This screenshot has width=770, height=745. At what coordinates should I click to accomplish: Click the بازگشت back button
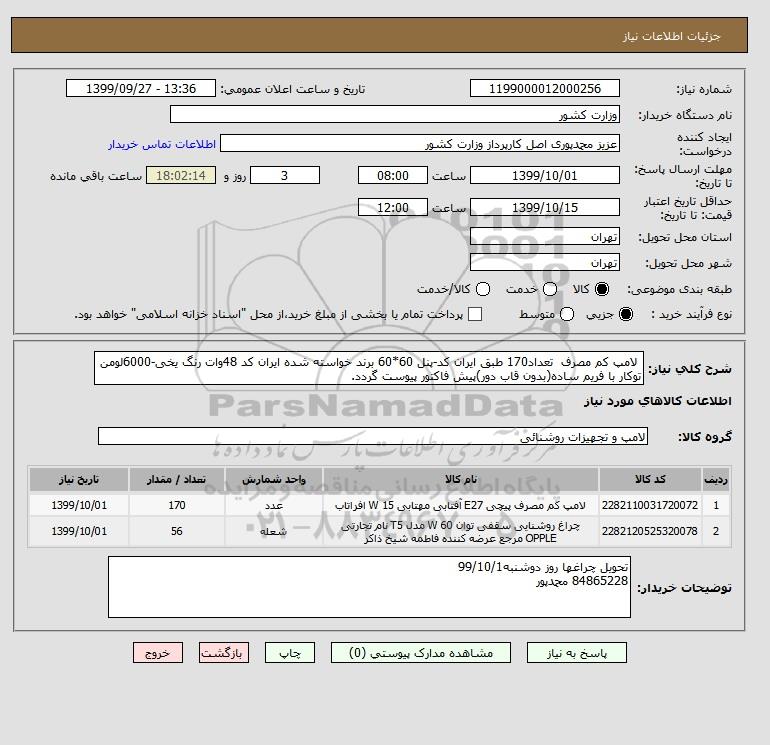(224, 653)
